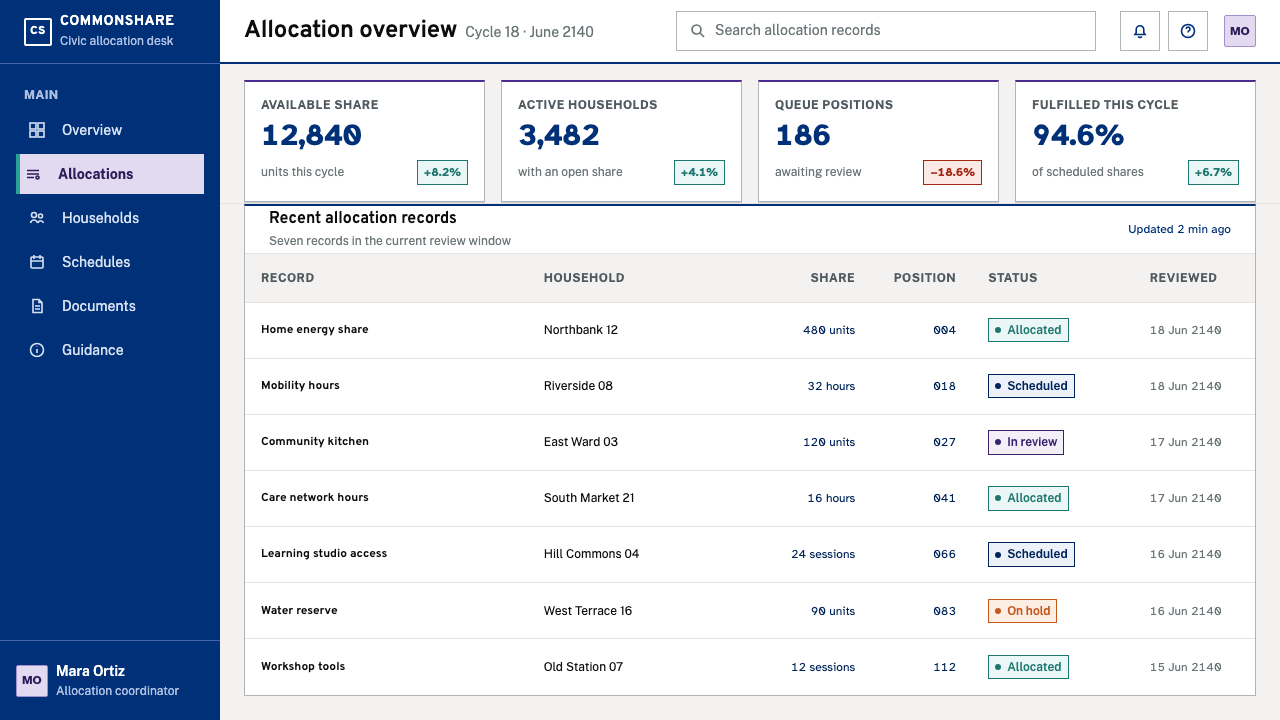The height and width of the screenshot is (720, 1280).
Task: Open the Overview menu item
Action: 110,130
